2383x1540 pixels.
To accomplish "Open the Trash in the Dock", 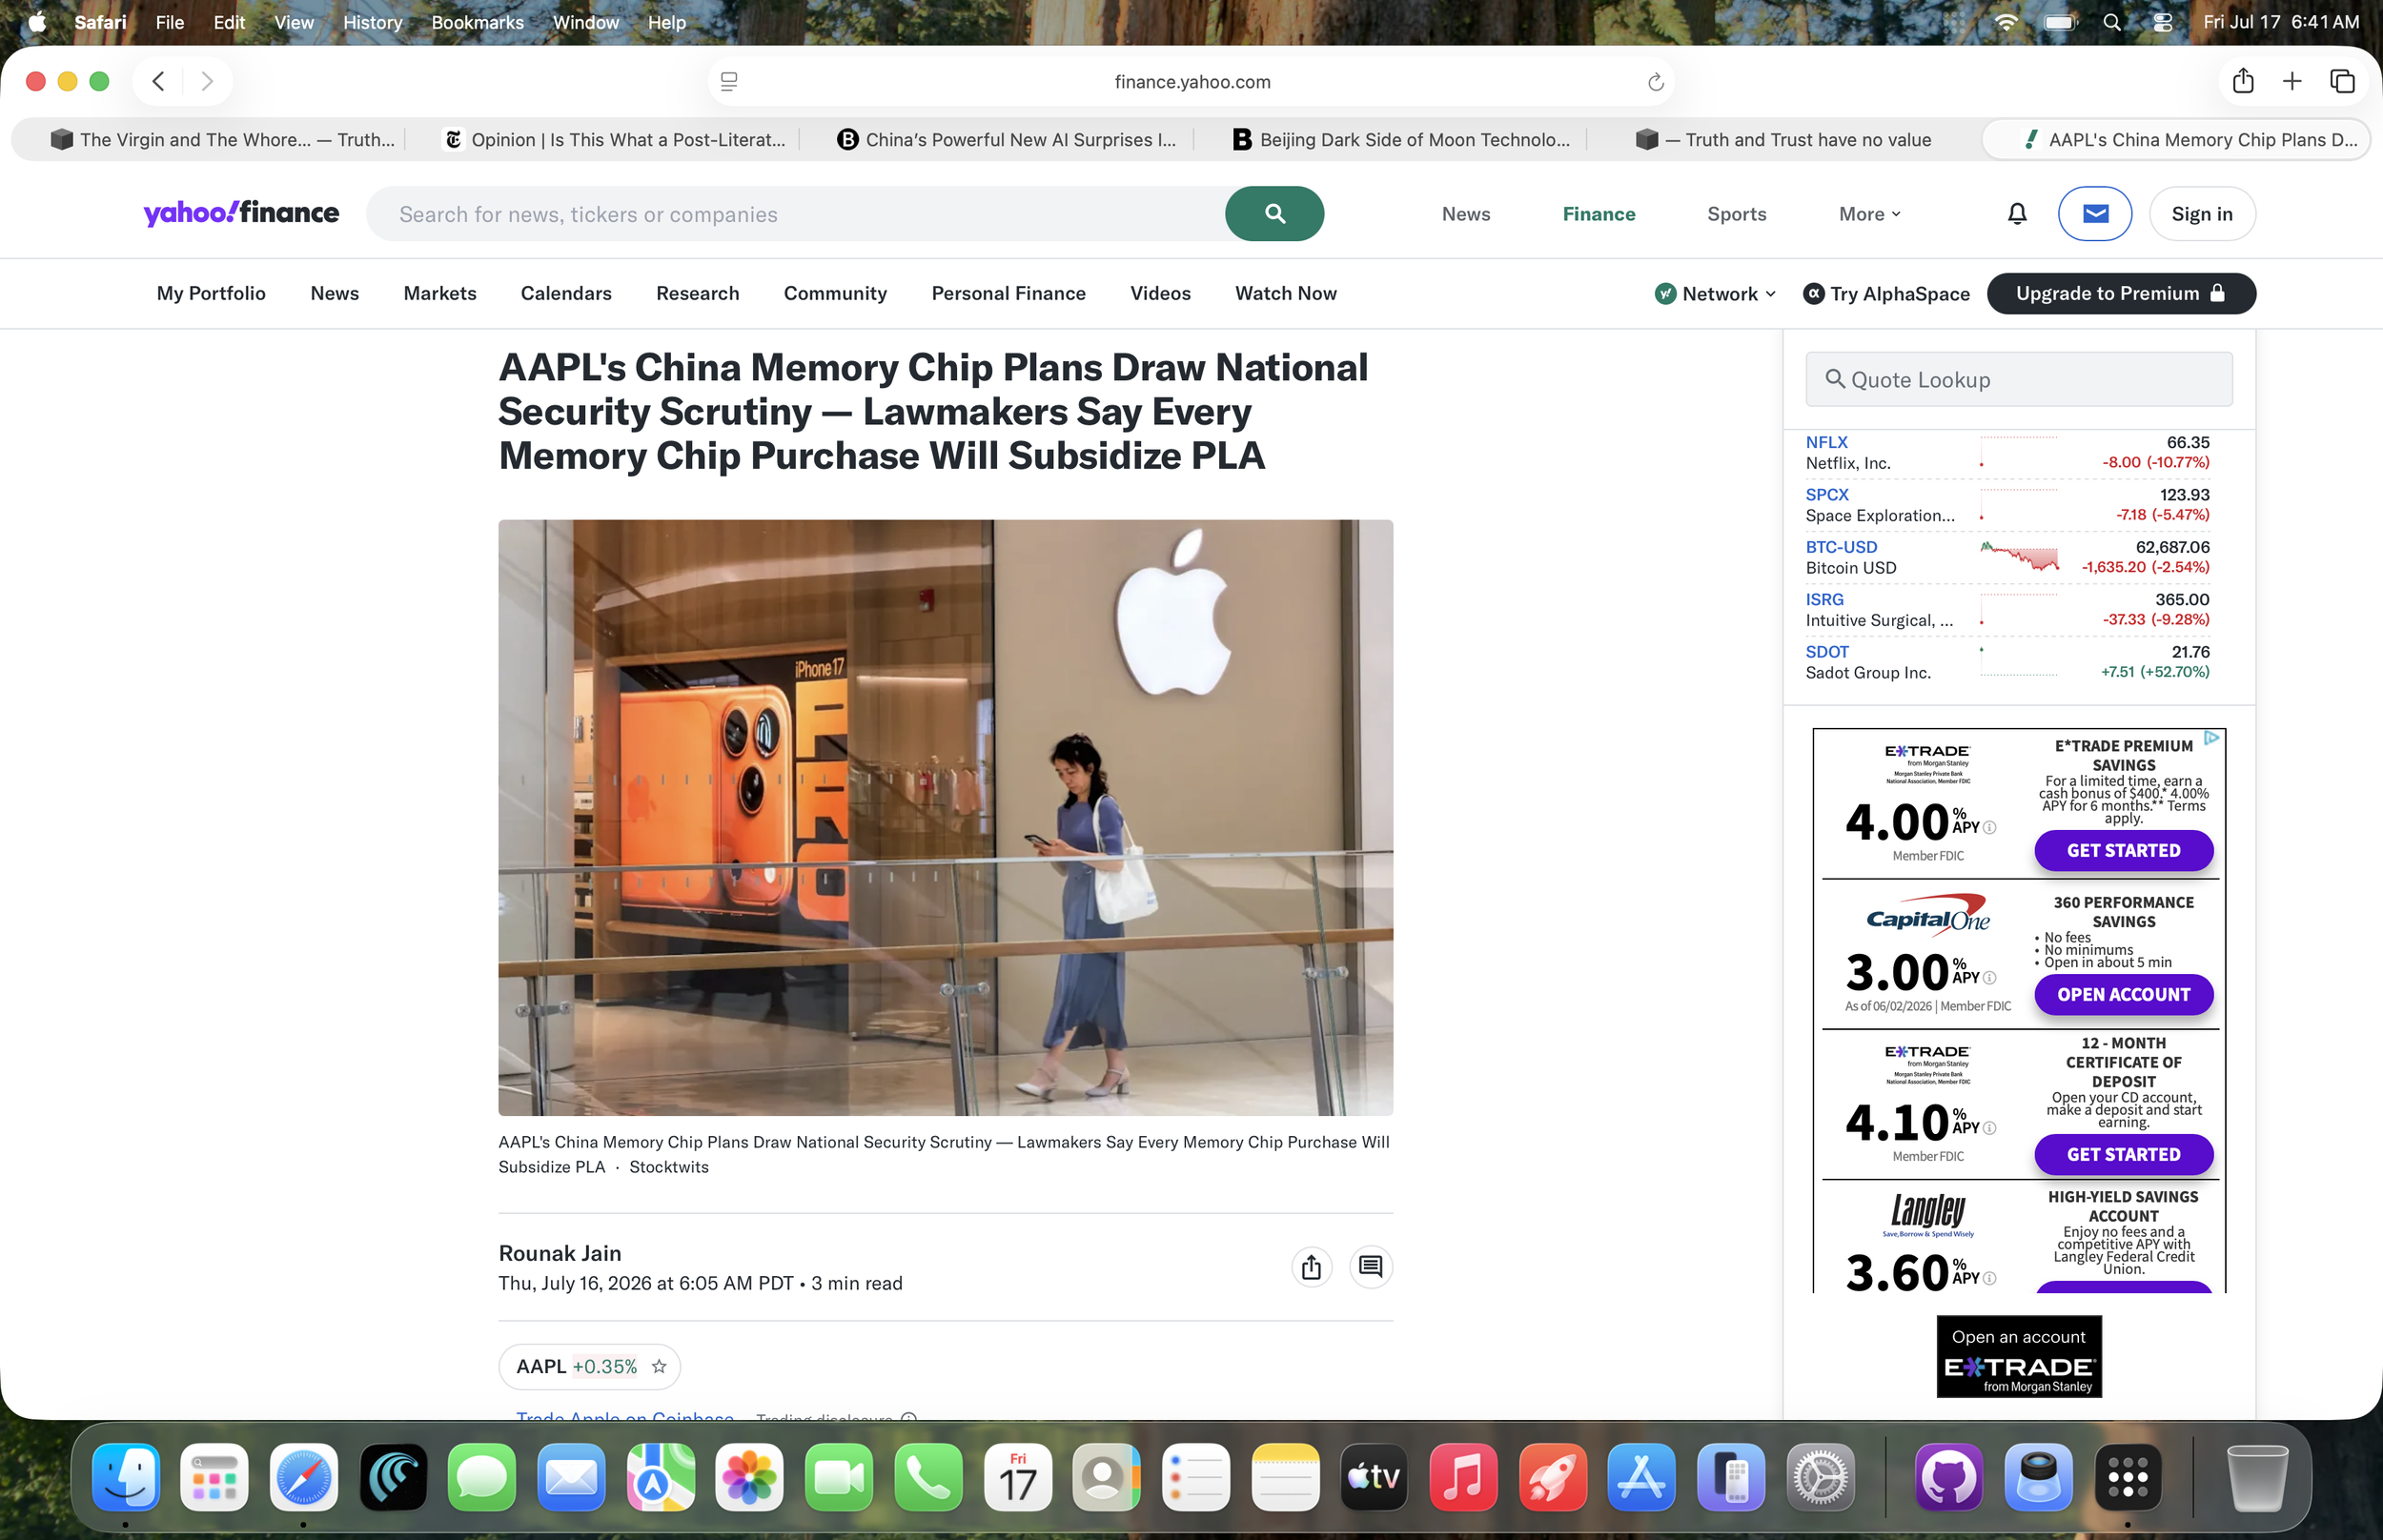I will [2257, 1477].
